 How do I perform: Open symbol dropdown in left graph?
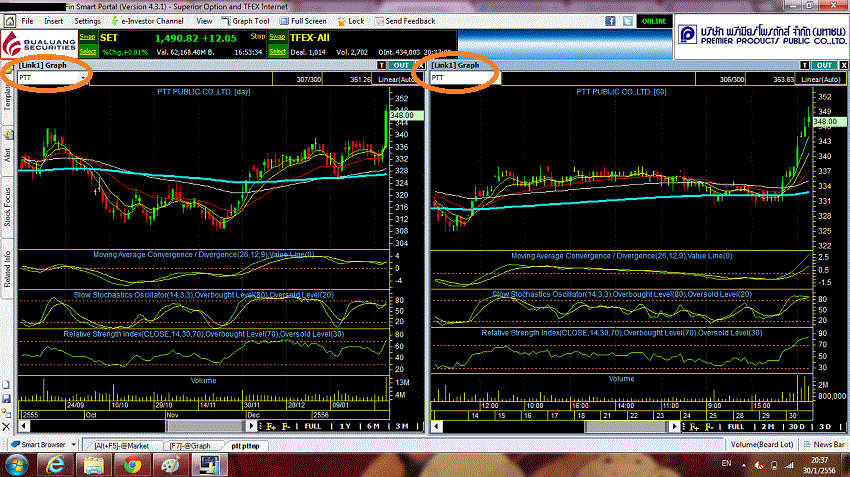[x=83, y=78]
